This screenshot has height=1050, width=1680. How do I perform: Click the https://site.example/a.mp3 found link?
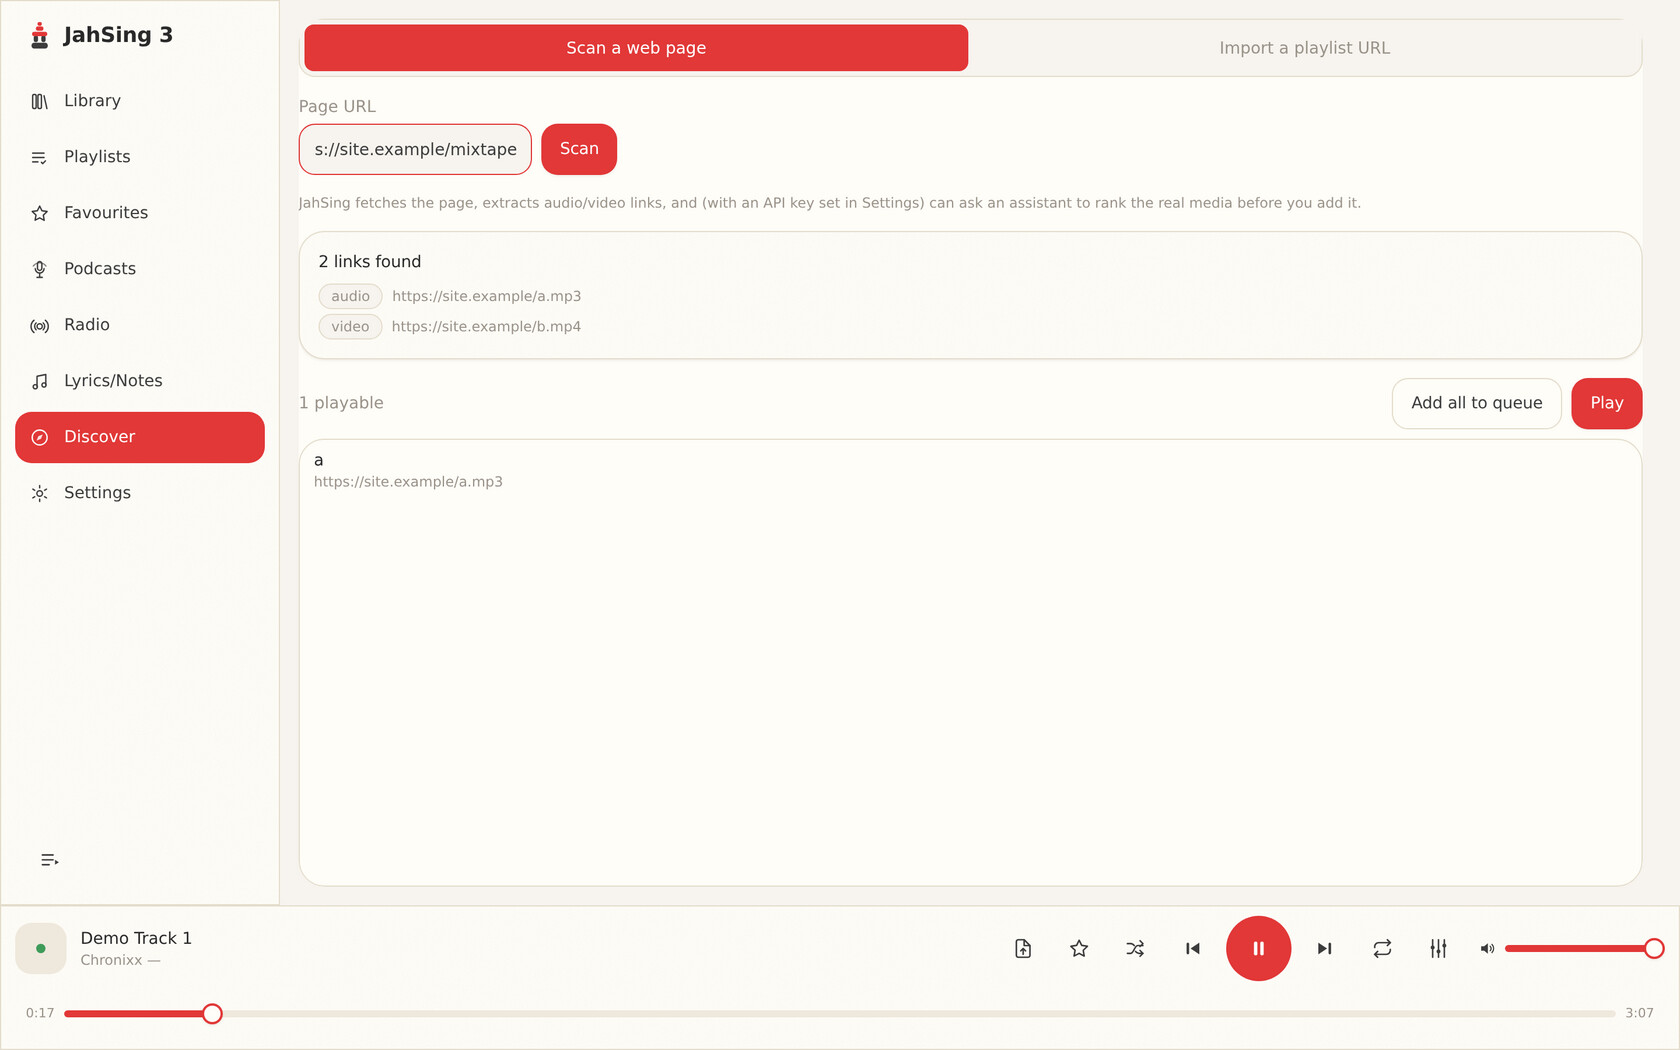[x=486, y=296]
